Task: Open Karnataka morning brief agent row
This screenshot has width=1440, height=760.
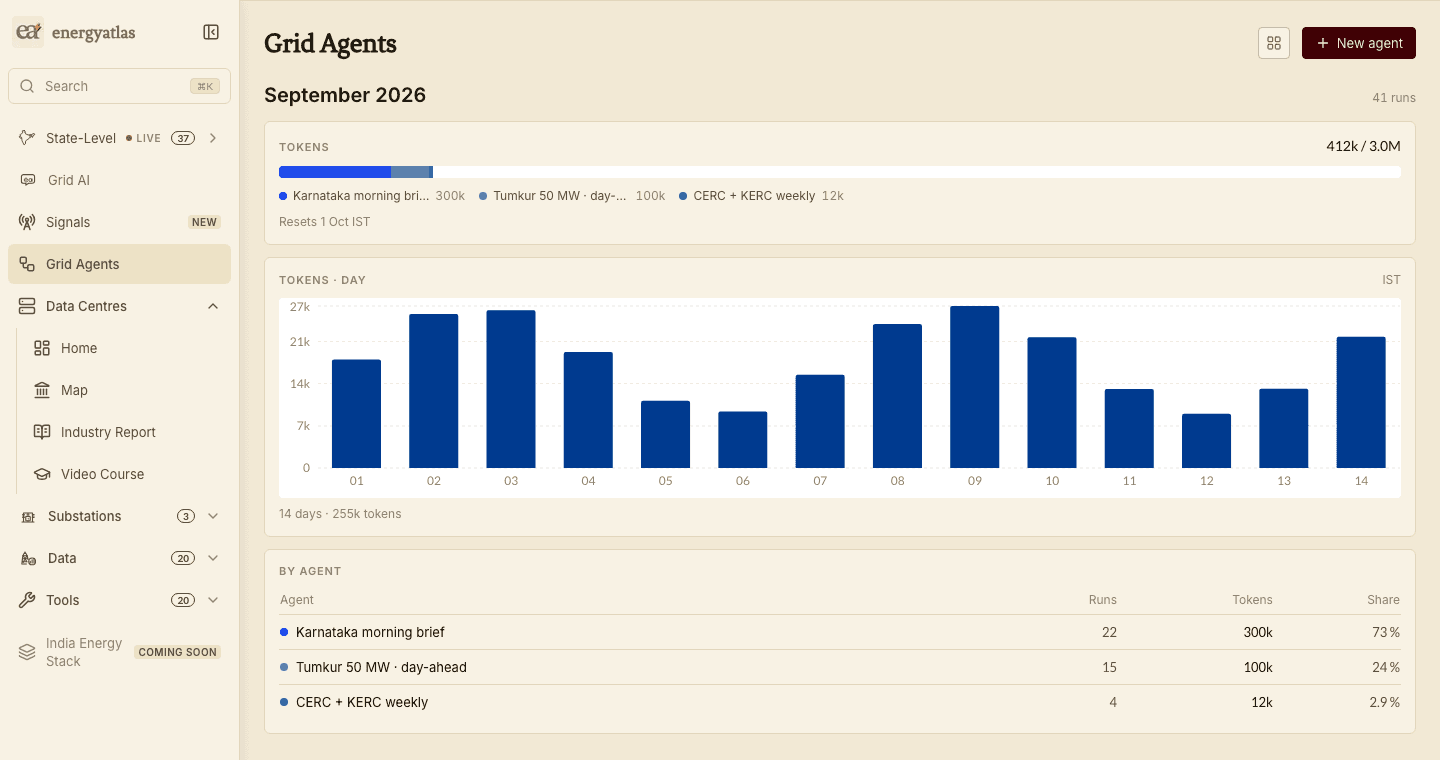Action: point(840,632)
